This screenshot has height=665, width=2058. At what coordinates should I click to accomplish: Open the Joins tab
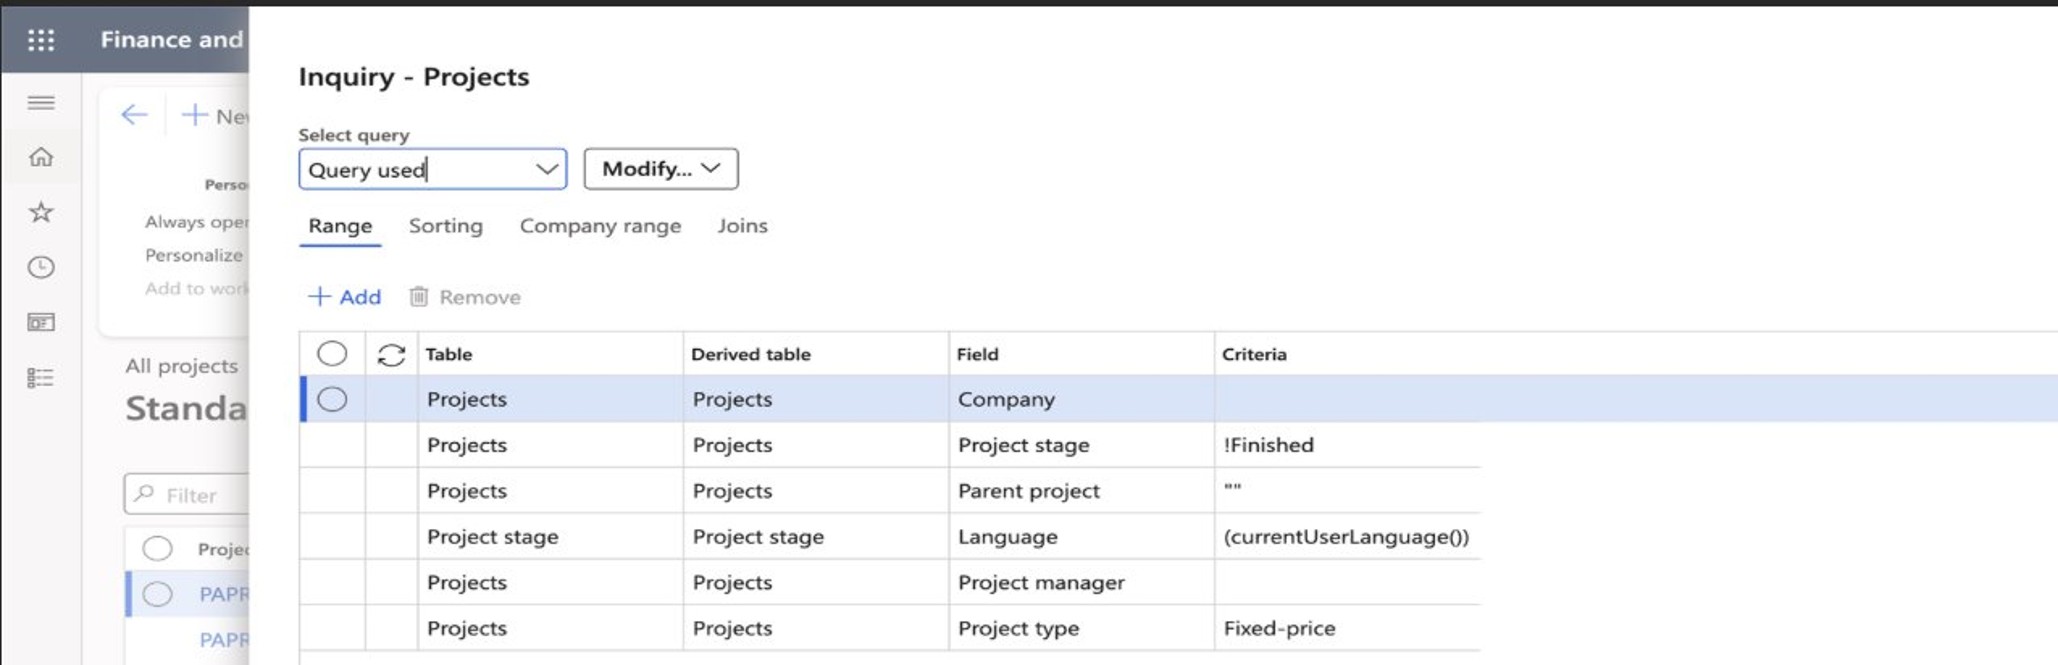[x=742, y=226]
